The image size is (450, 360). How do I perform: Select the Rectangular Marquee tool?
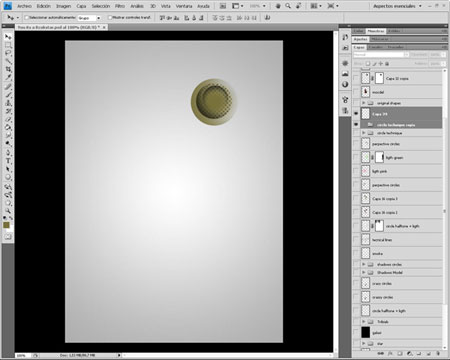click(8, 45)
